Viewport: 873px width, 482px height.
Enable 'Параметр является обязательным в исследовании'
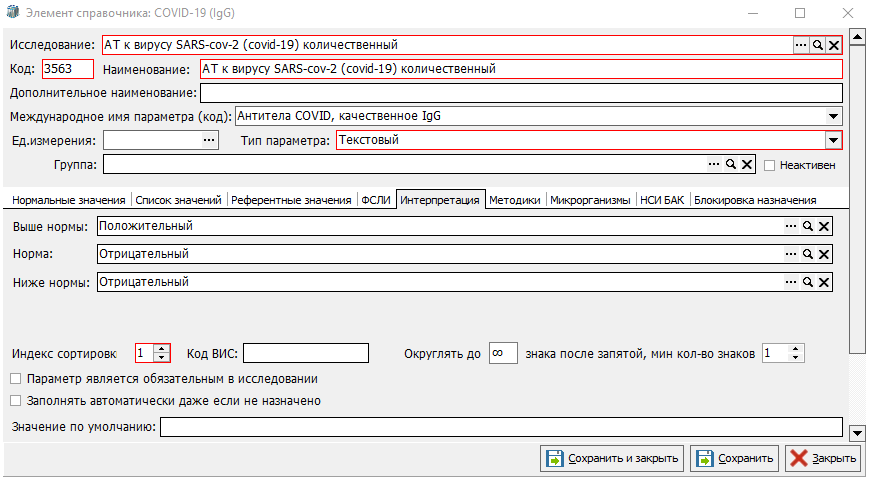(15, 379)
